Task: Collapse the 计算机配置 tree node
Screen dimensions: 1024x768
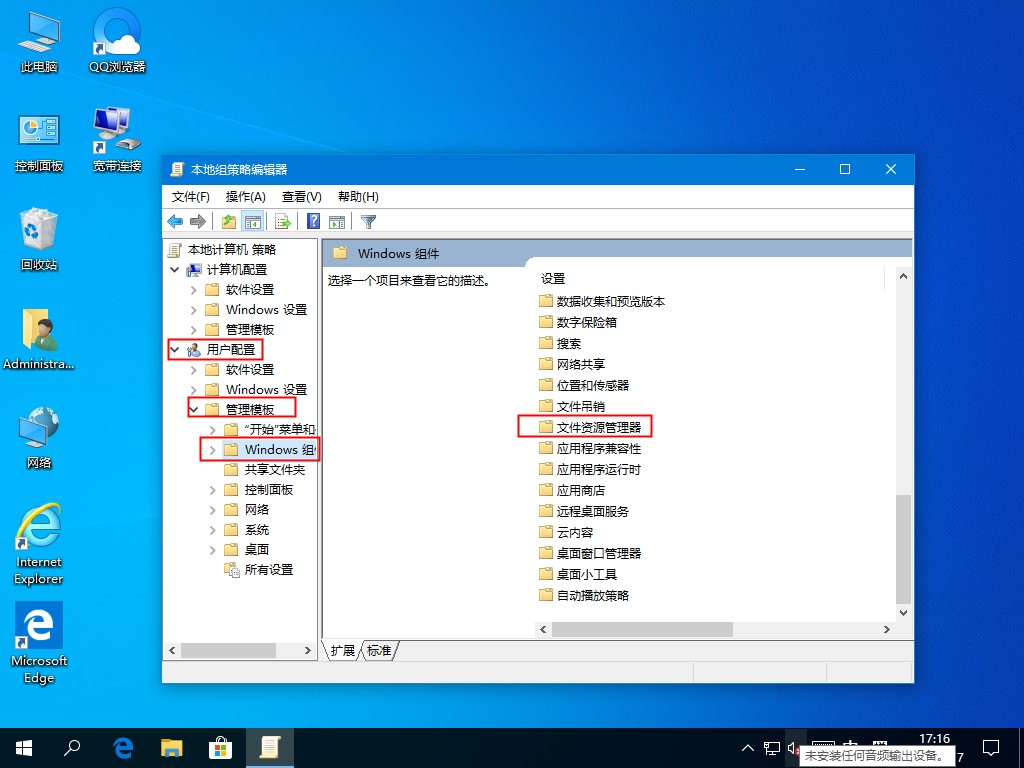Action: [x=174, y=269]
